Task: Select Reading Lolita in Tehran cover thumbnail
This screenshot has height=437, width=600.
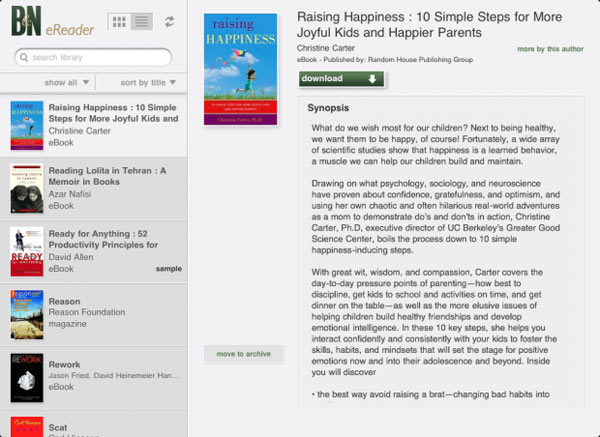Action: [x=26, y=187]
